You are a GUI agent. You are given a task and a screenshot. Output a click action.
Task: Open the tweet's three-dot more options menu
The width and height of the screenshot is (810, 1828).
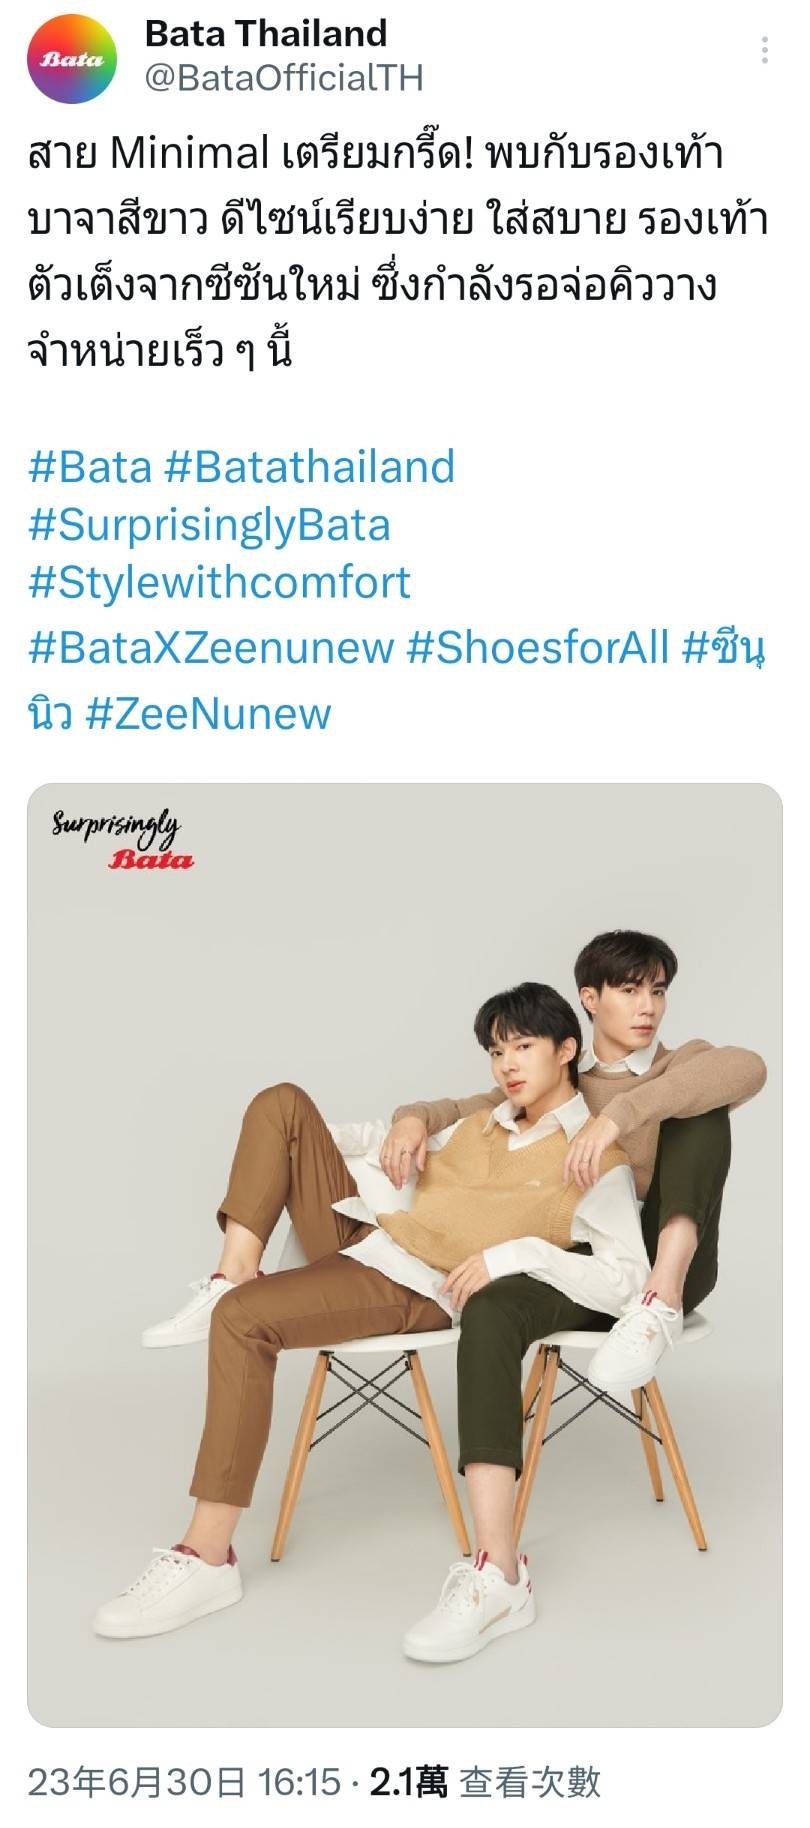[x=766, y=50]
